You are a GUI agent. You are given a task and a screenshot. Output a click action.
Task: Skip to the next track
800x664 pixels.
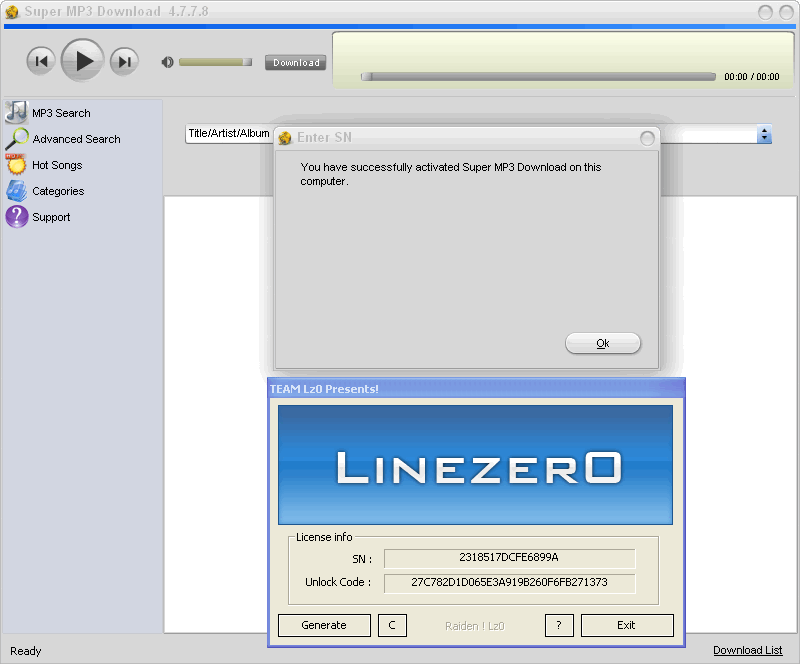(x=124, y=62)
